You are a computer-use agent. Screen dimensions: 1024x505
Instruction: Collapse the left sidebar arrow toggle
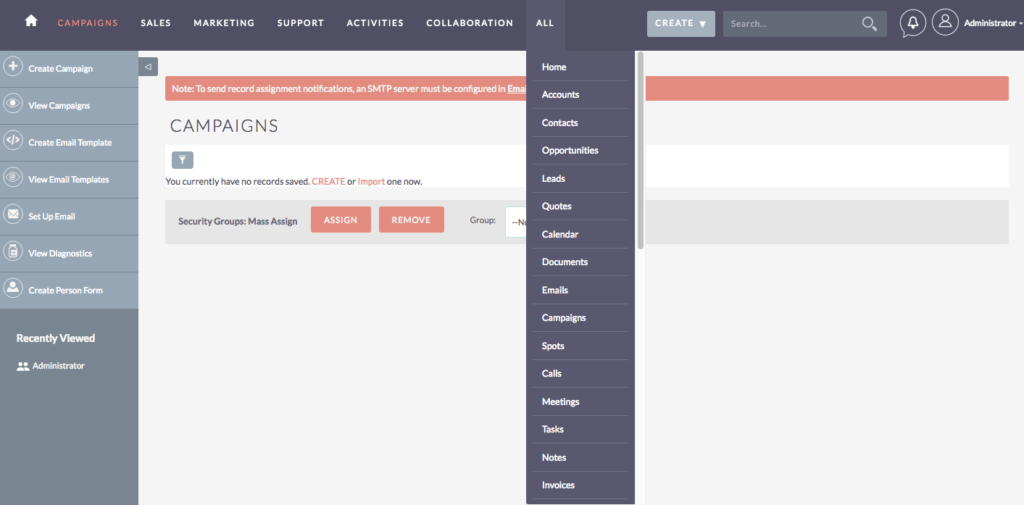pos(148,67)
